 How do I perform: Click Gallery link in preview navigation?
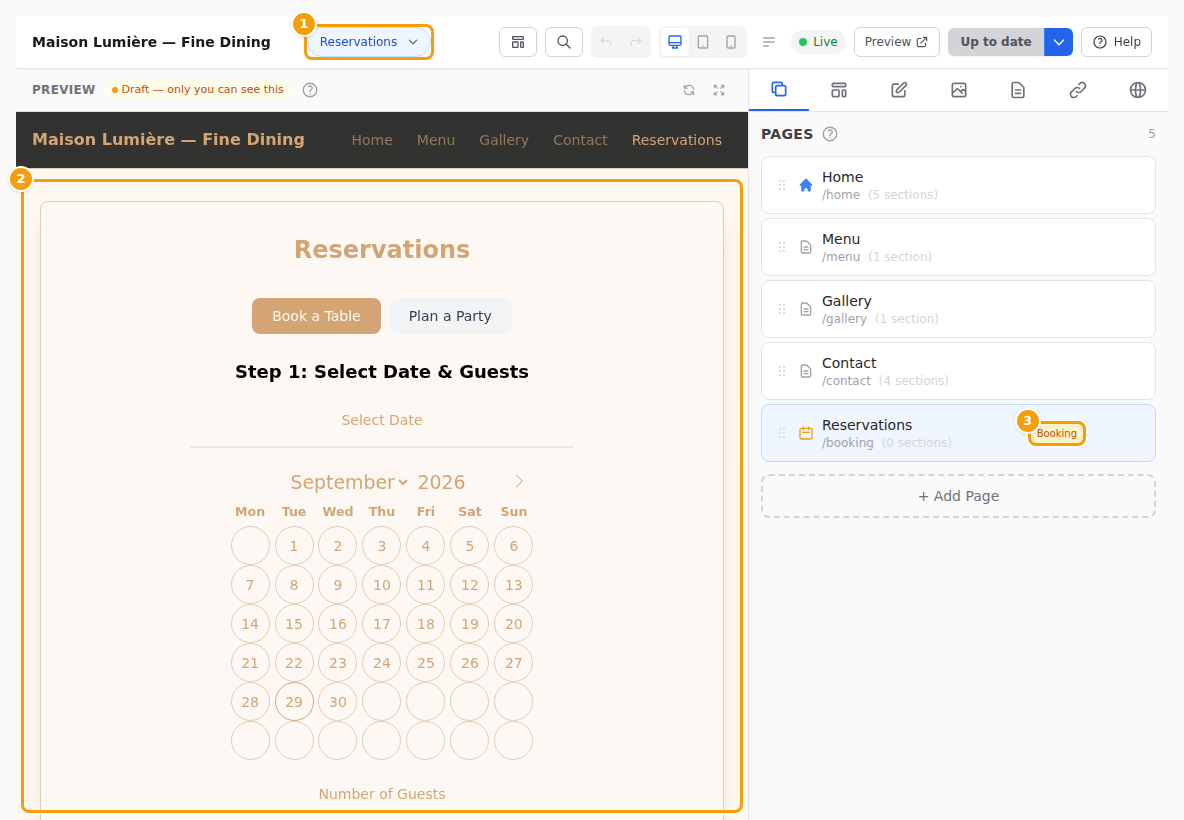504,140
